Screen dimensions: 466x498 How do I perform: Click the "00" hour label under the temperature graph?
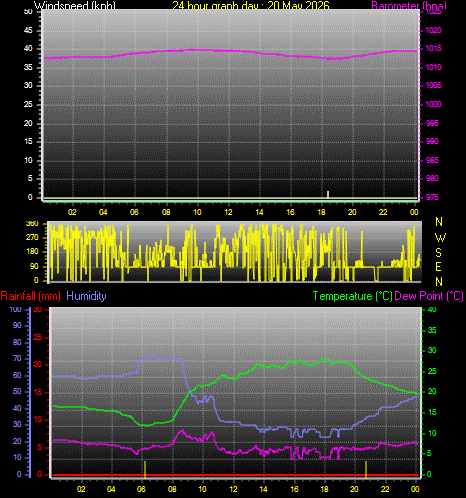tap(415, 489)
